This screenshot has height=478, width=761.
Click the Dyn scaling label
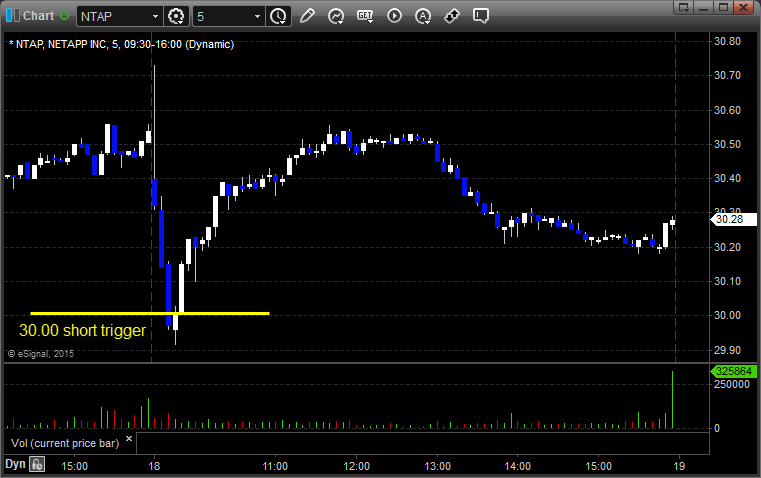coord(15,464)
